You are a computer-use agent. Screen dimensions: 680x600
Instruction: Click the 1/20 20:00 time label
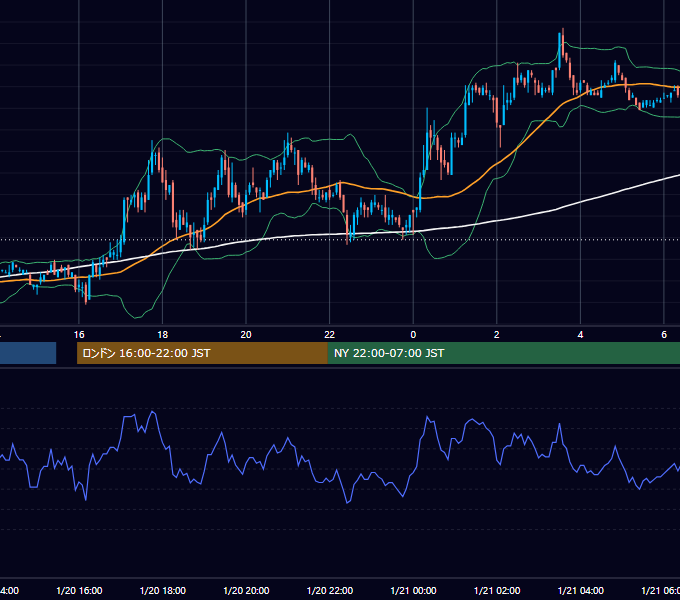tap(246, 590)
